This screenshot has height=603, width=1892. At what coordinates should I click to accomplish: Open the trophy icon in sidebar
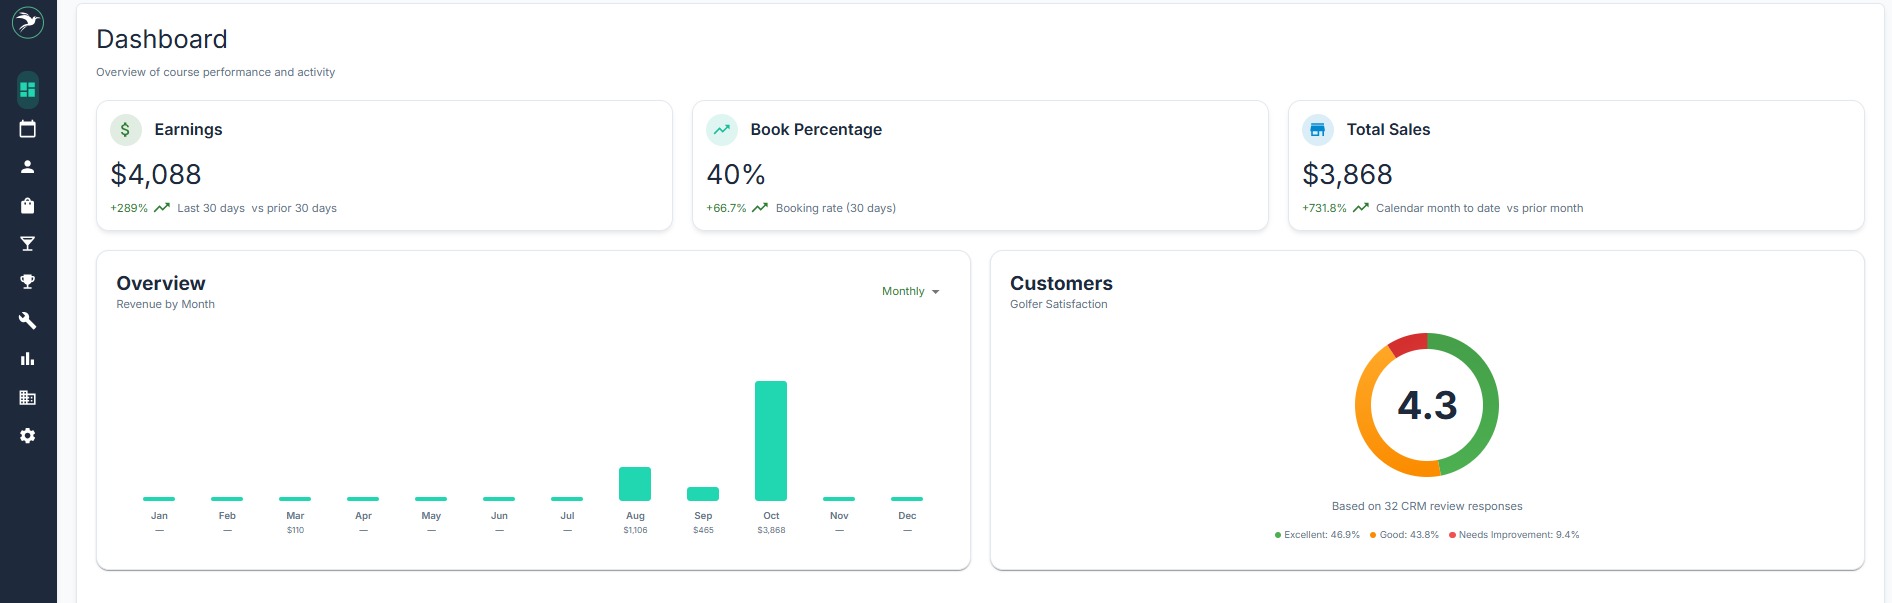point(28,282)
